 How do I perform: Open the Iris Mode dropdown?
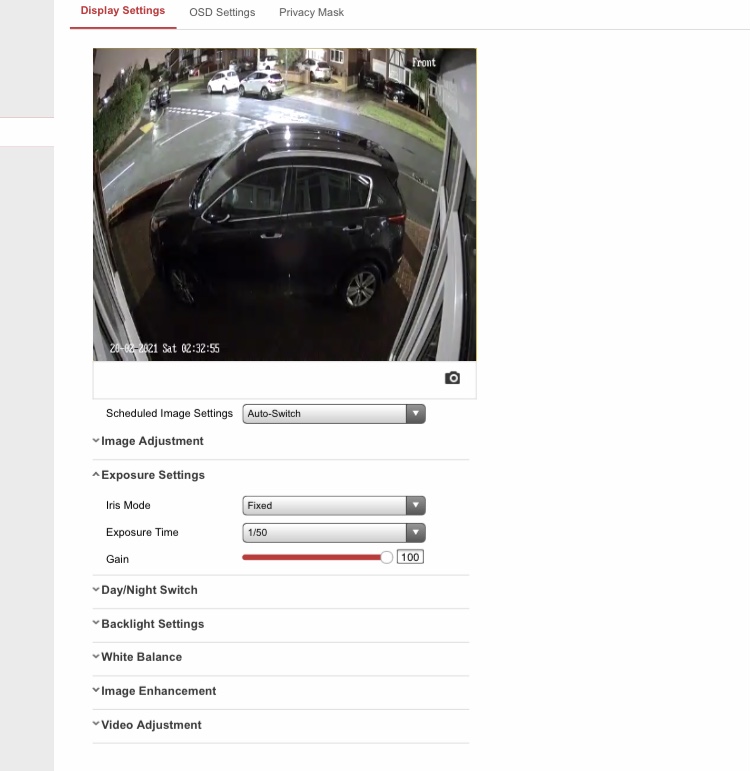tap(334, 506)
